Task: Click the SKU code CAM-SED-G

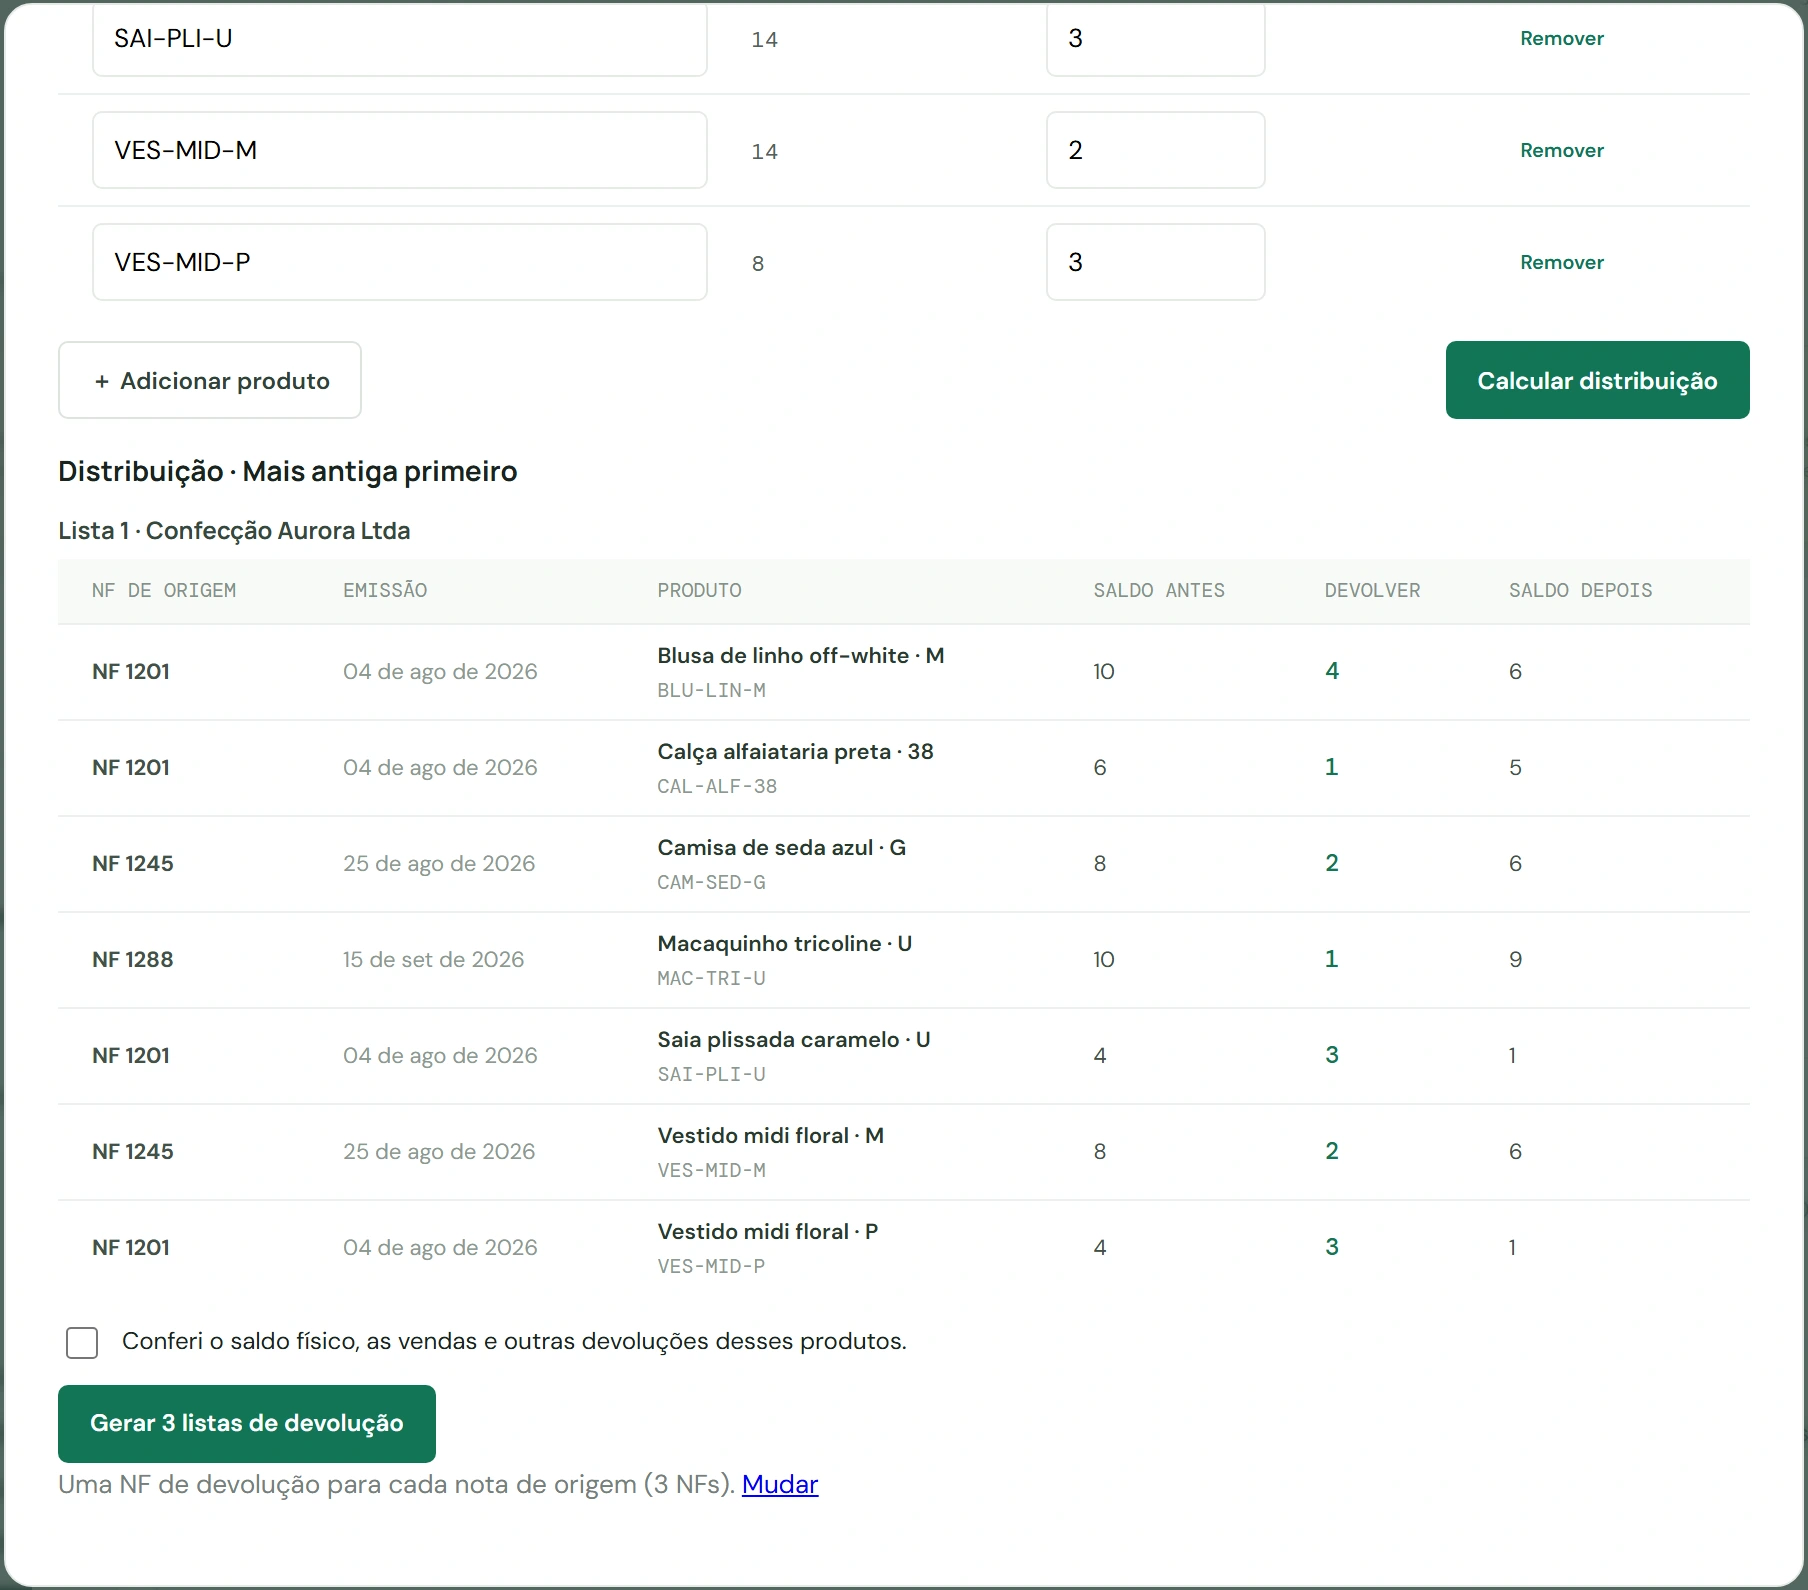Action: (711, 882)
